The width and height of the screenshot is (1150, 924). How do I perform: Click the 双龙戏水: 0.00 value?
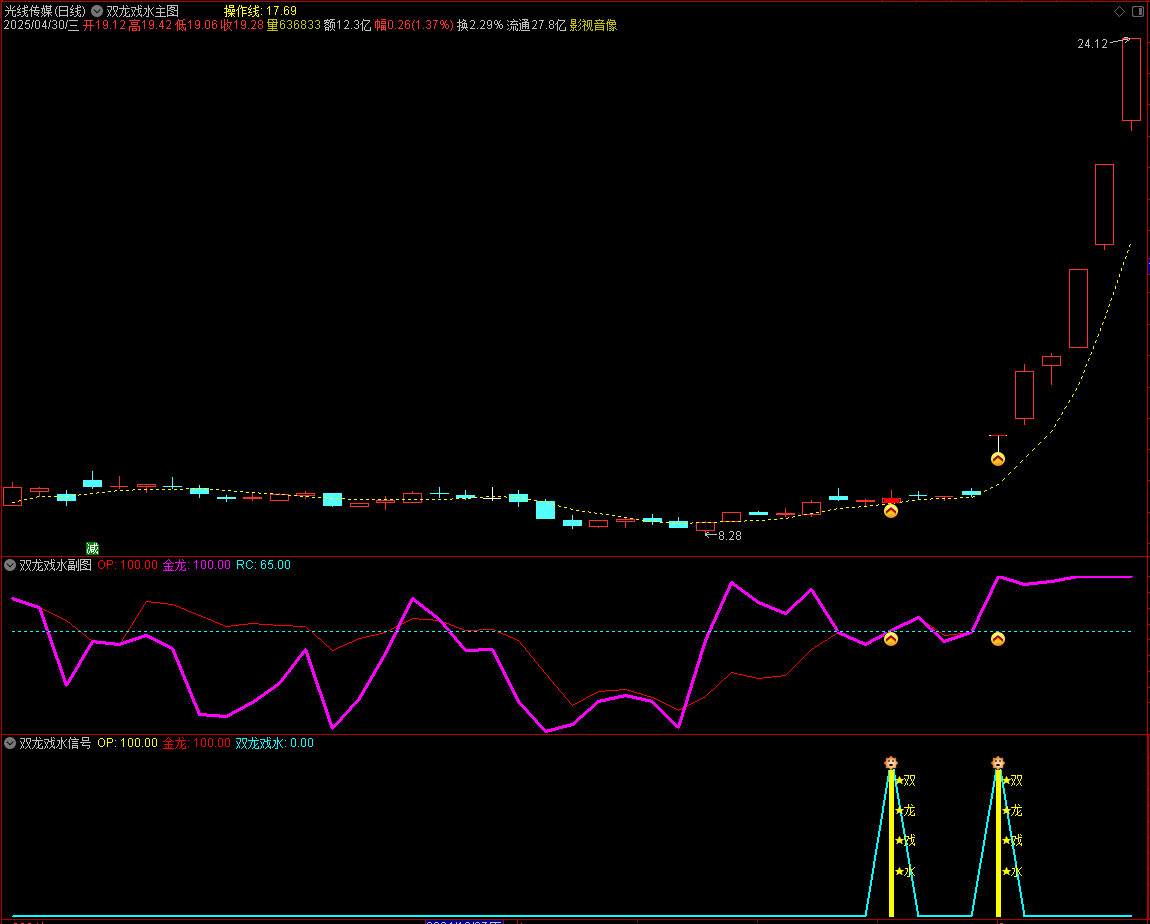click(x=274, y=743)
